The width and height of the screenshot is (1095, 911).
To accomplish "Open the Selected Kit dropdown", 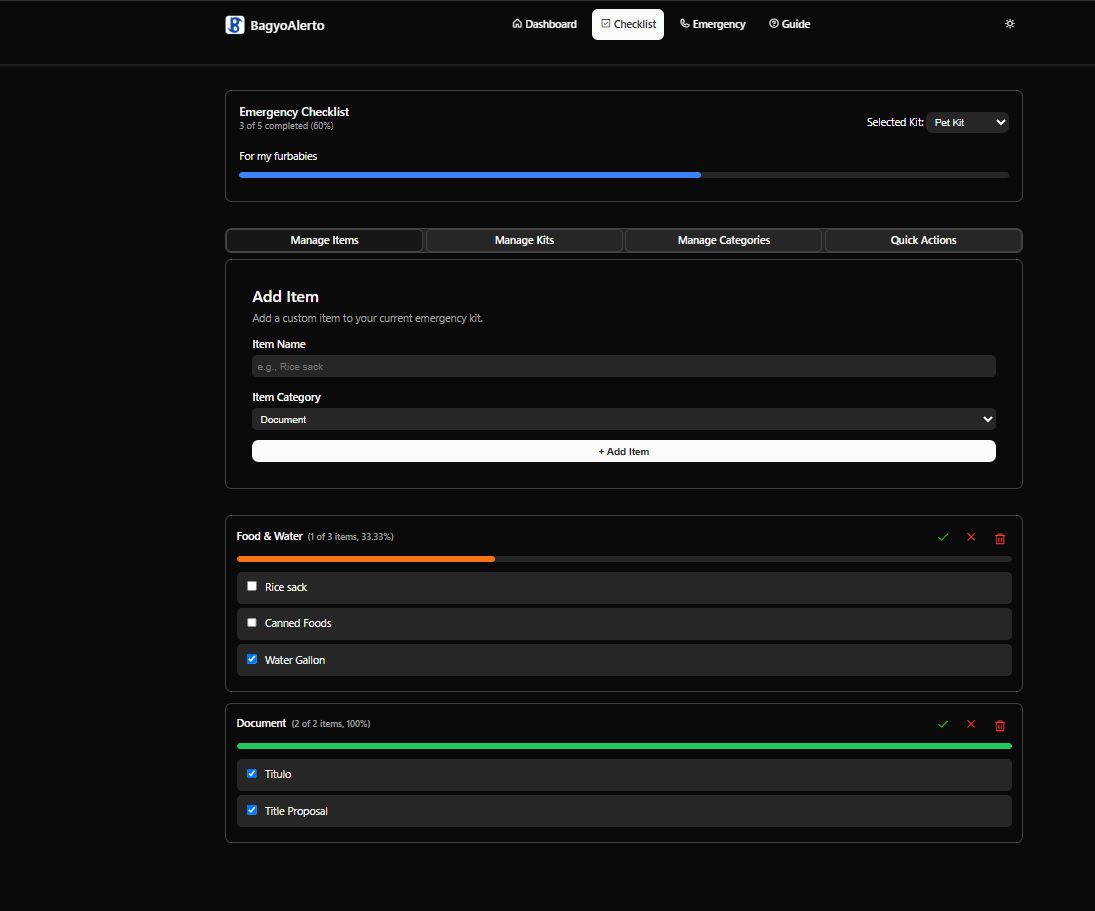I will [967, 122].
